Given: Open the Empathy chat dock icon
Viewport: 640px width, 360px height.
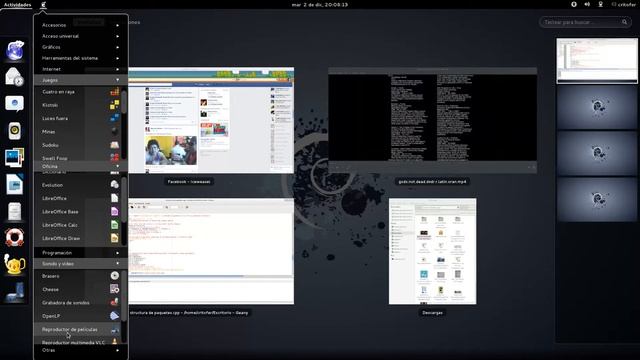Looking at the screenshot, I should [x=14, y=103].
